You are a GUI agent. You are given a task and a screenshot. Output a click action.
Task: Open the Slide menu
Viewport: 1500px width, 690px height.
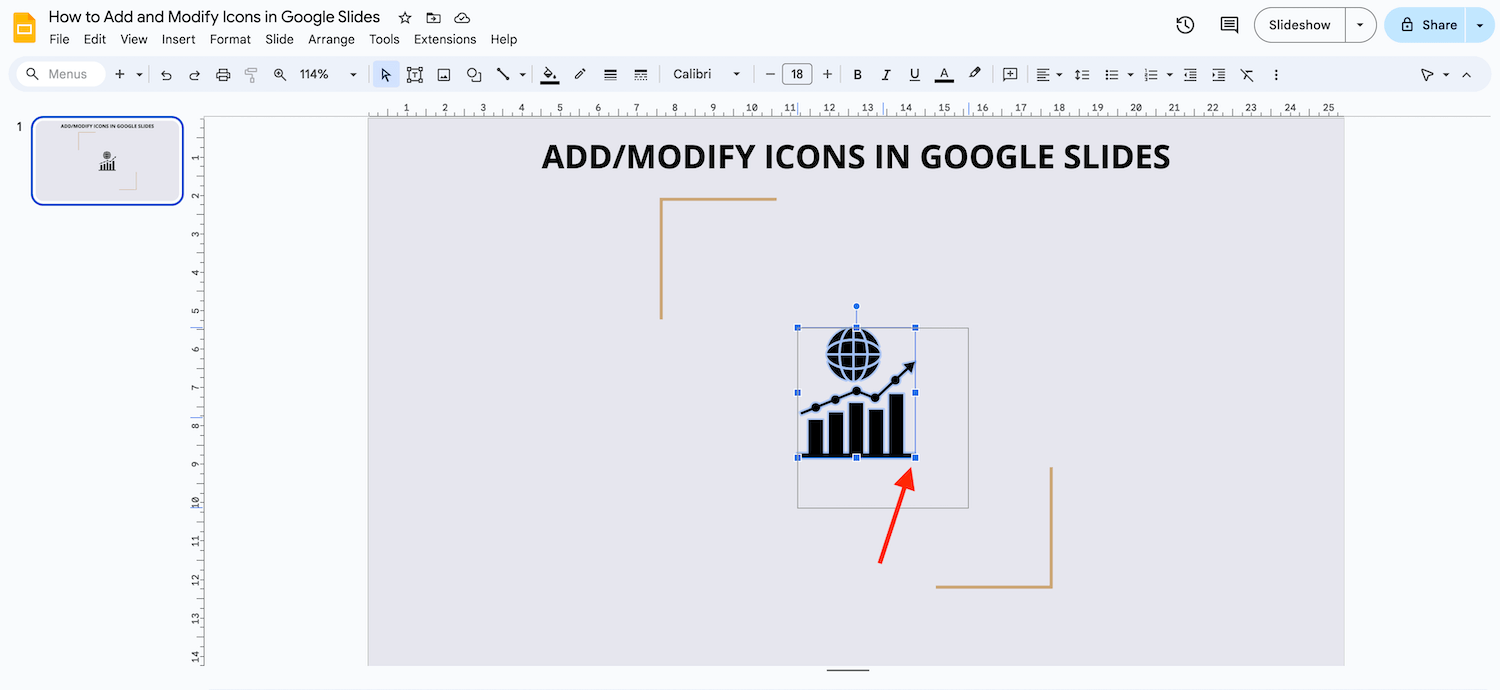(280, 39)
